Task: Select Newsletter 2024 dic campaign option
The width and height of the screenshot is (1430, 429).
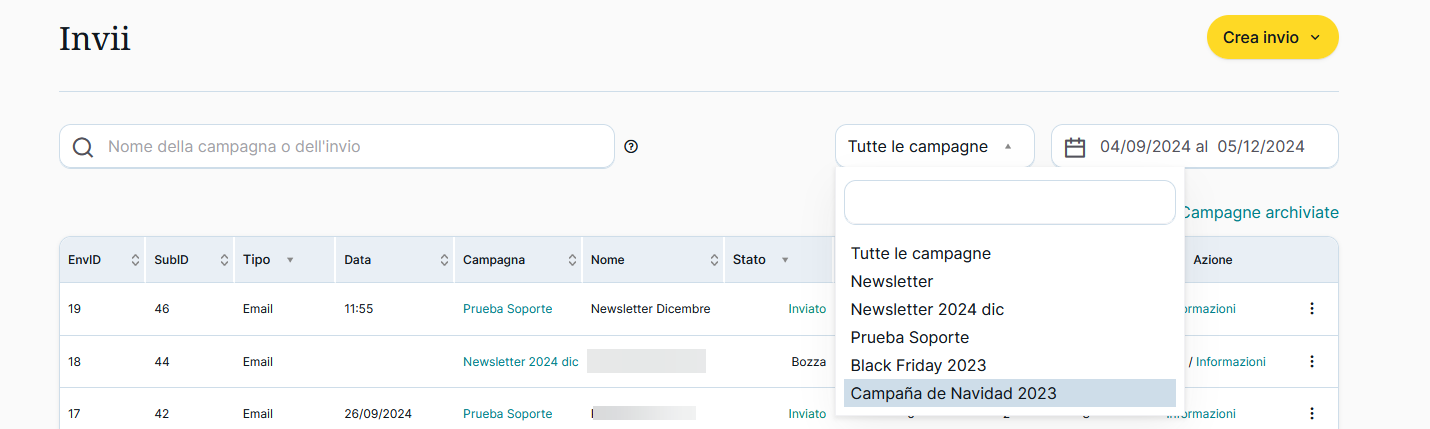Action: pyautogui.click(x=927, y=310)
